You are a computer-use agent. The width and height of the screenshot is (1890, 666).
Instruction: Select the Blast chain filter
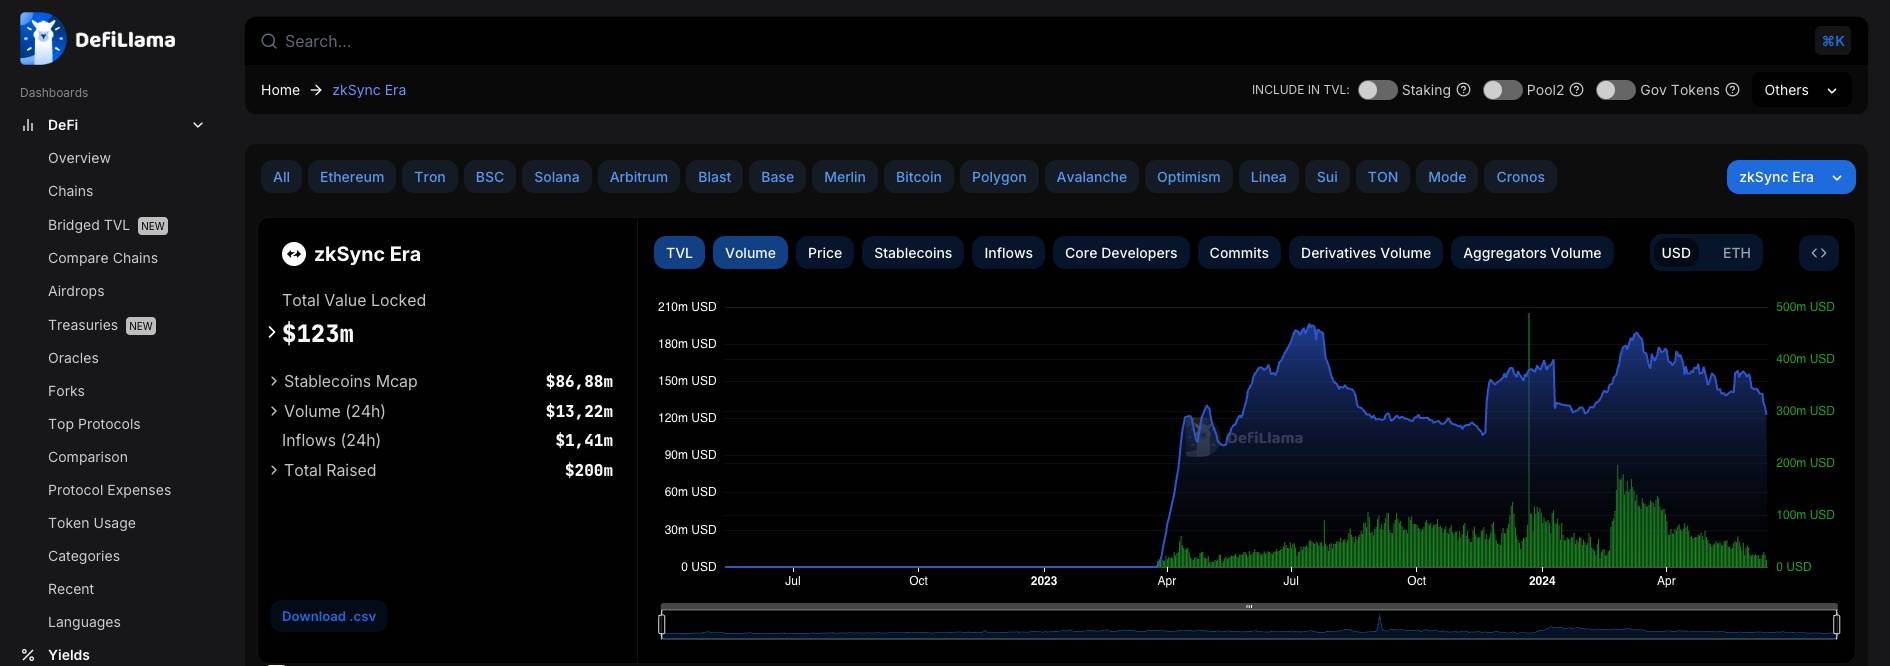point(714,177)
